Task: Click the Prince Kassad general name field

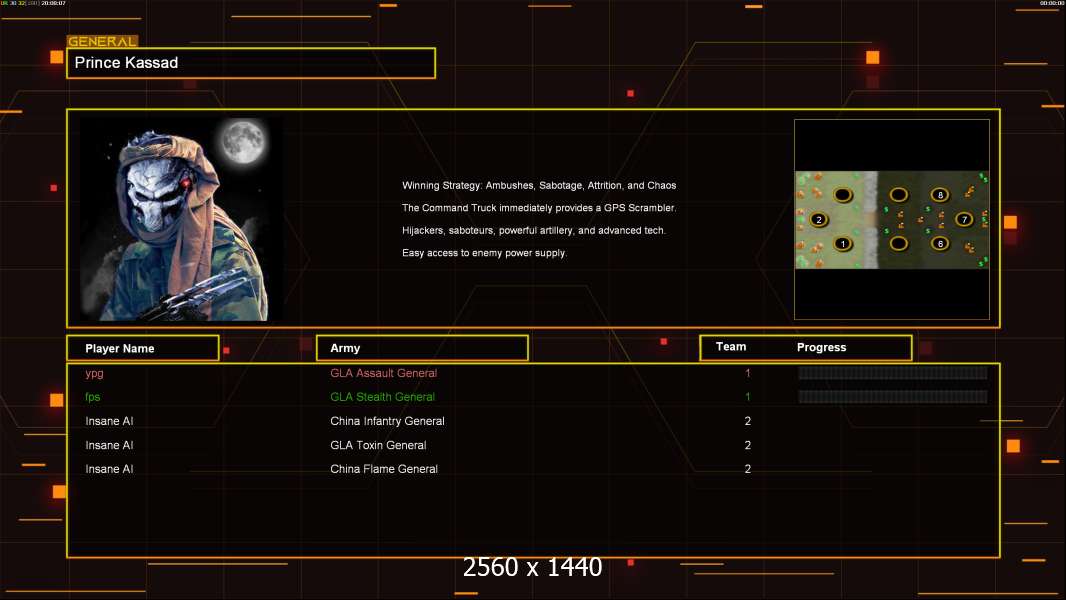Action: pos(251,63)
